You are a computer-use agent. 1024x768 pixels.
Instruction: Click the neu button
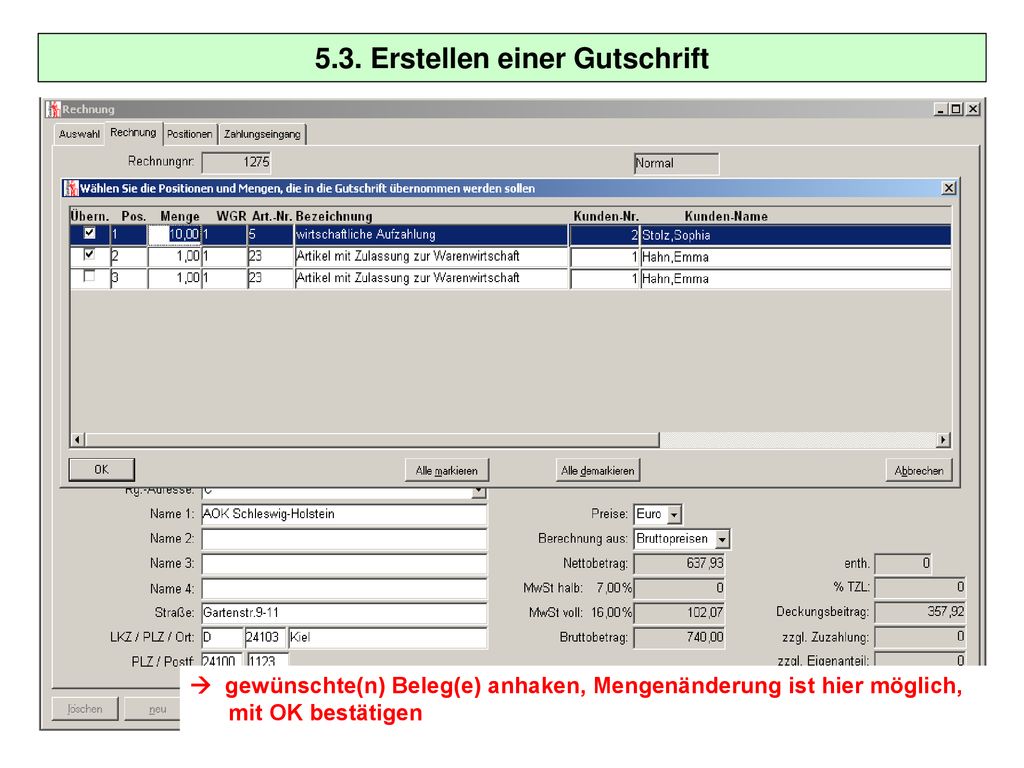pos(157,709)
